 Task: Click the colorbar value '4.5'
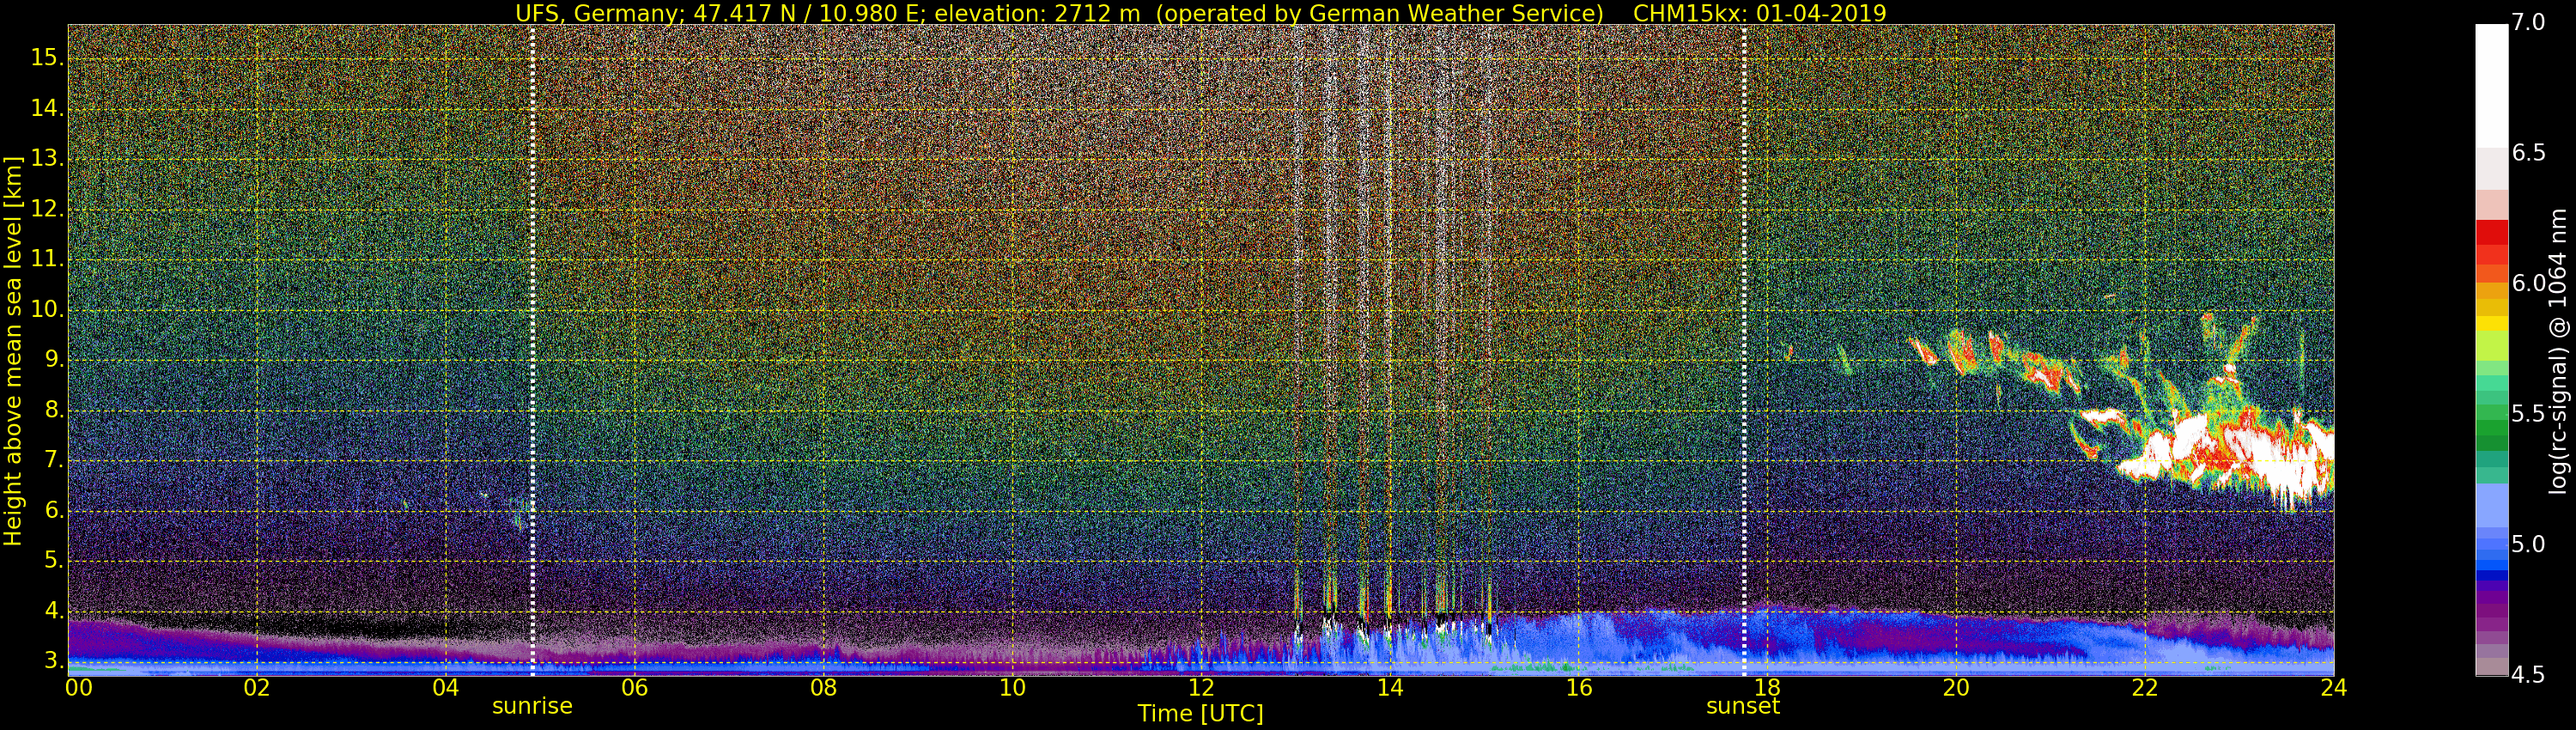point(2528,675)
